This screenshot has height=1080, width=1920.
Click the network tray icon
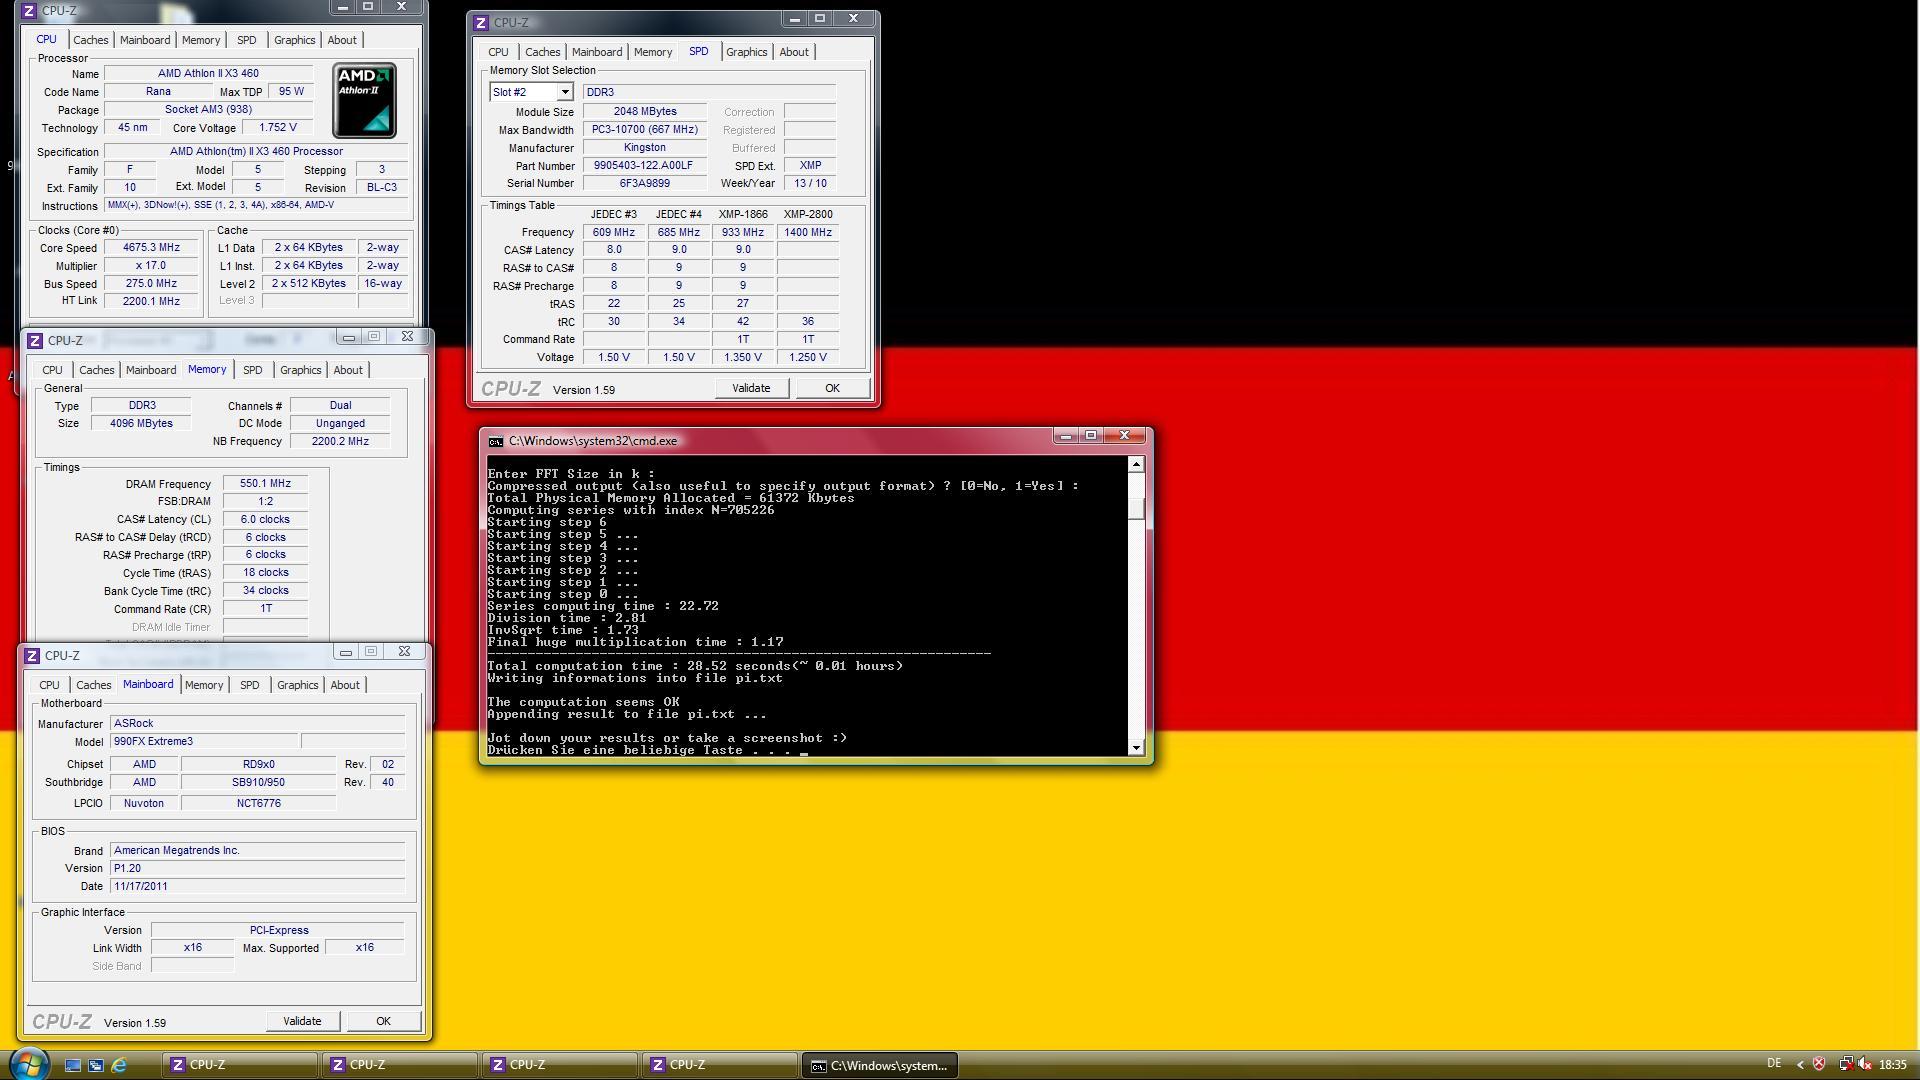[1845, 1064]
